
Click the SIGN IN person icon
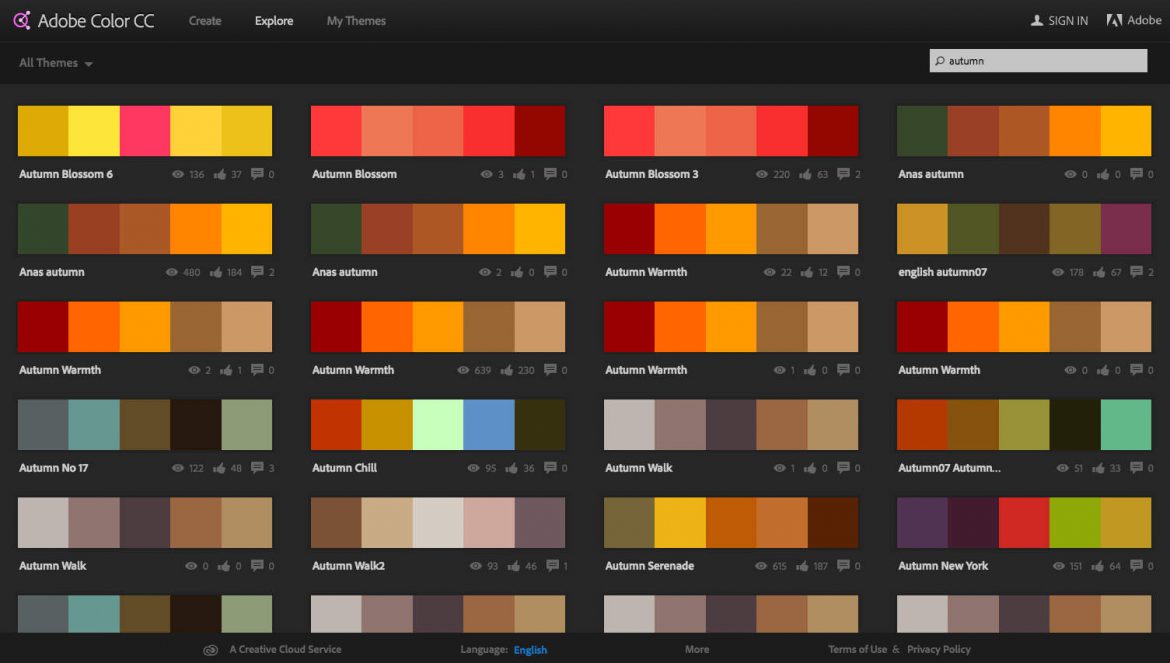click(1037, 20)
